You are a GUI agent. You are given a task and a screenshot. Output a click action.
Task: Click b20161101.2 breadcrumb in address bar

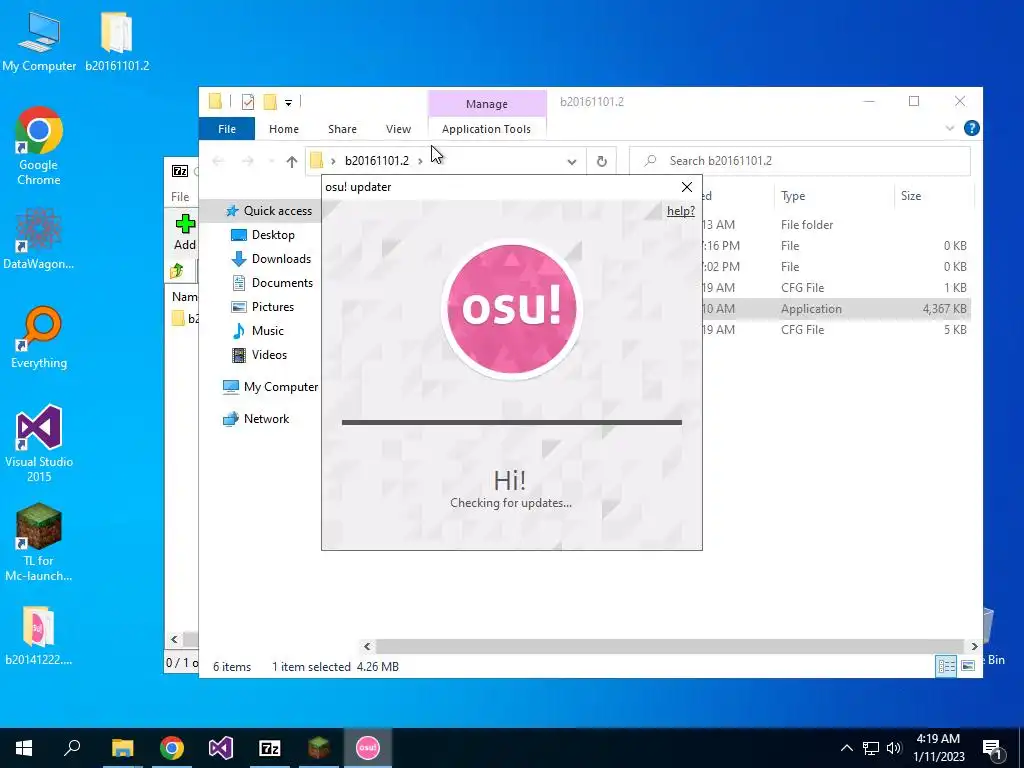click(377, 161)
